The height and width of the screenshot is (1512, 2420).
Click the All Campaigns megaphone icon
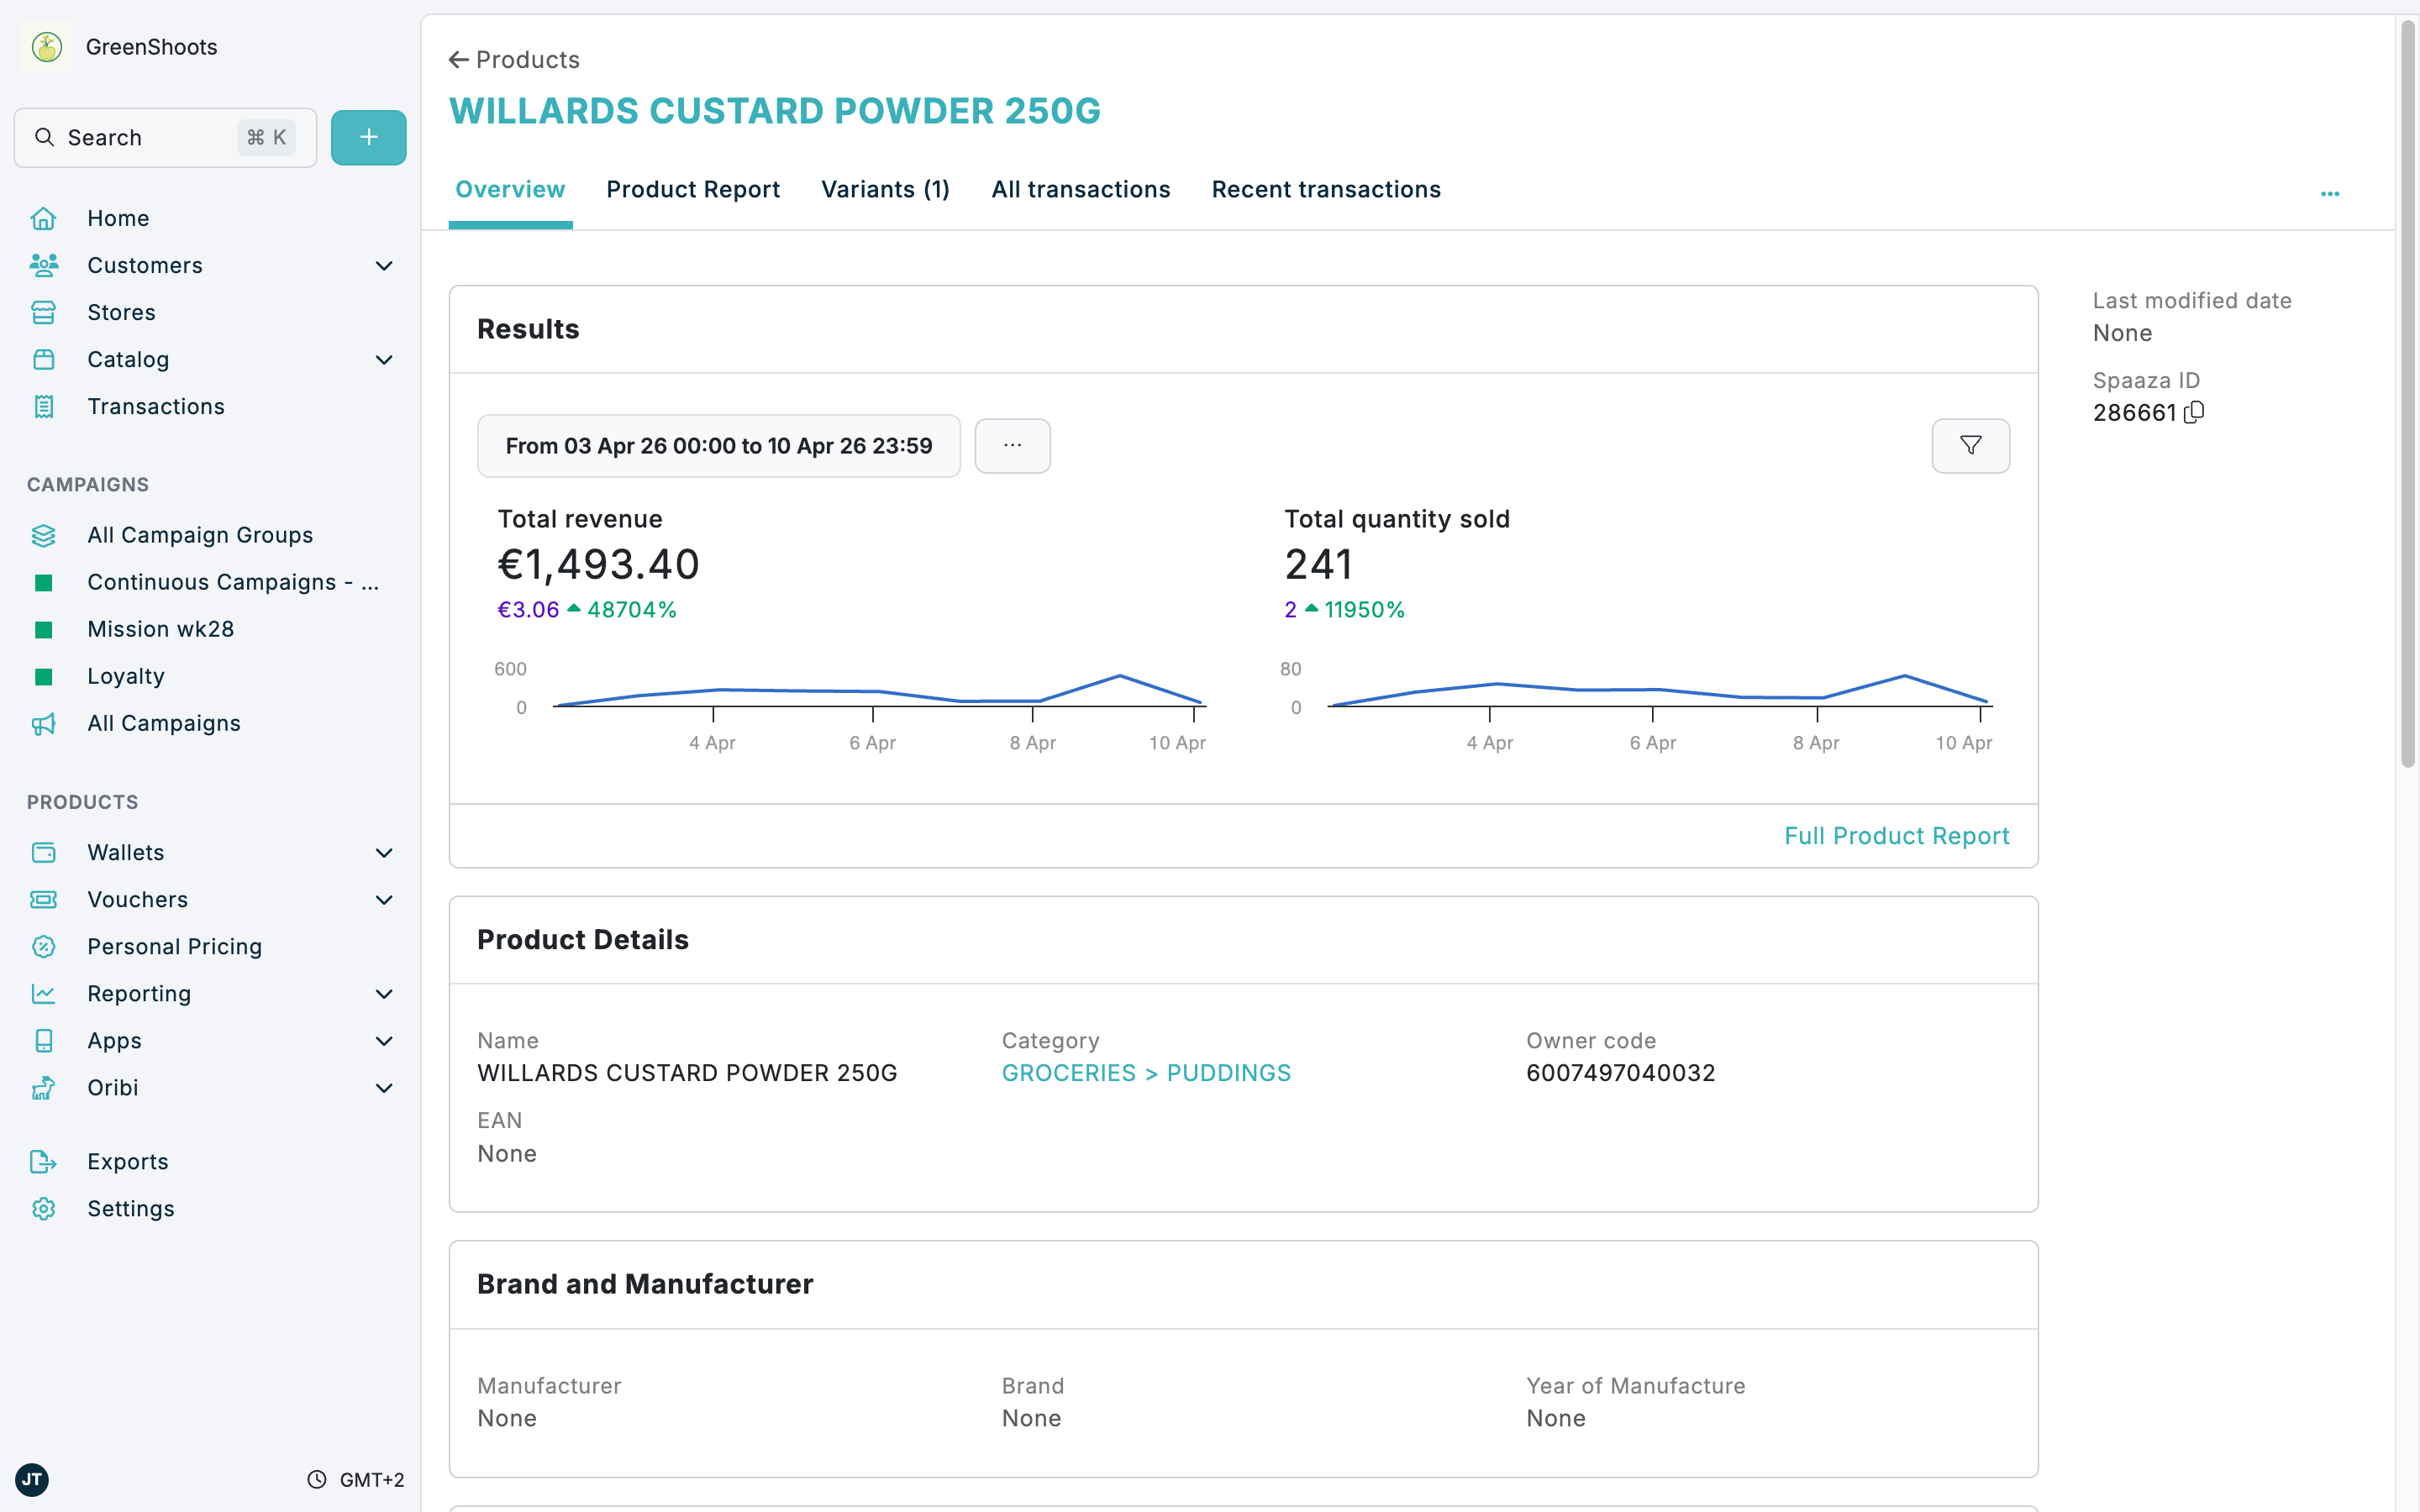tap(44, 723)
